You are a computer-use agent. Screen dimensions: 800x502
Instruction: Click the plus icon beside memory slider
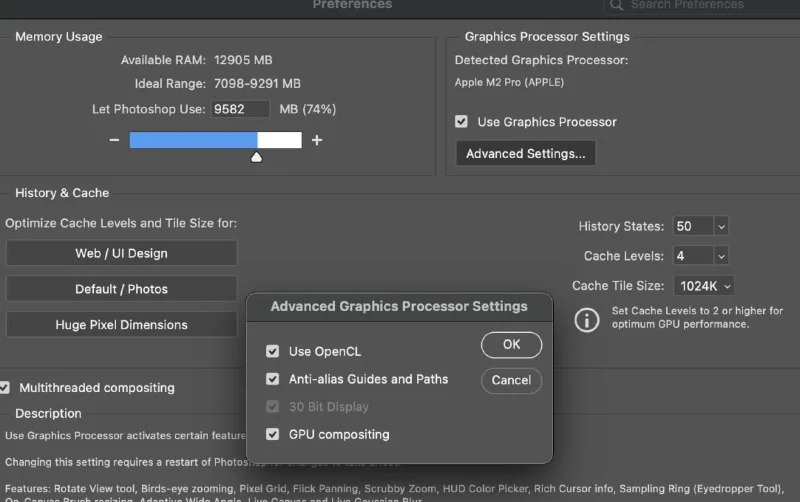317,140
